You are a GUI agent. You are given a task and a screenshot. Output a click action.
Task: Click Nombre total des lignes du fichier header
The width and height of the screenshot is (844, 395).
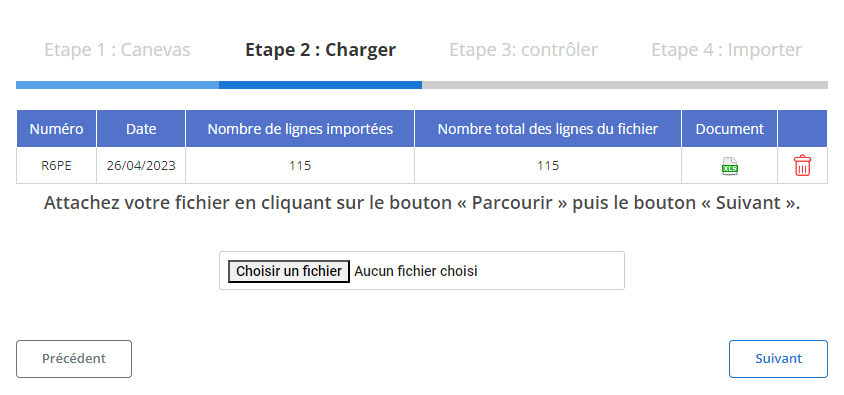click(x=548, y=129)
